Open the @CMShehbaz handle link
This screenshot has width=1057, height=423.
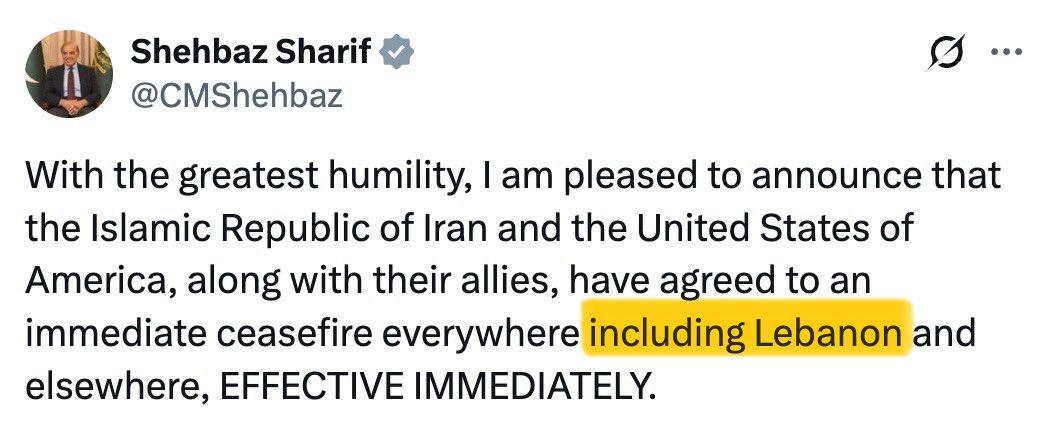tap(237, 95)
